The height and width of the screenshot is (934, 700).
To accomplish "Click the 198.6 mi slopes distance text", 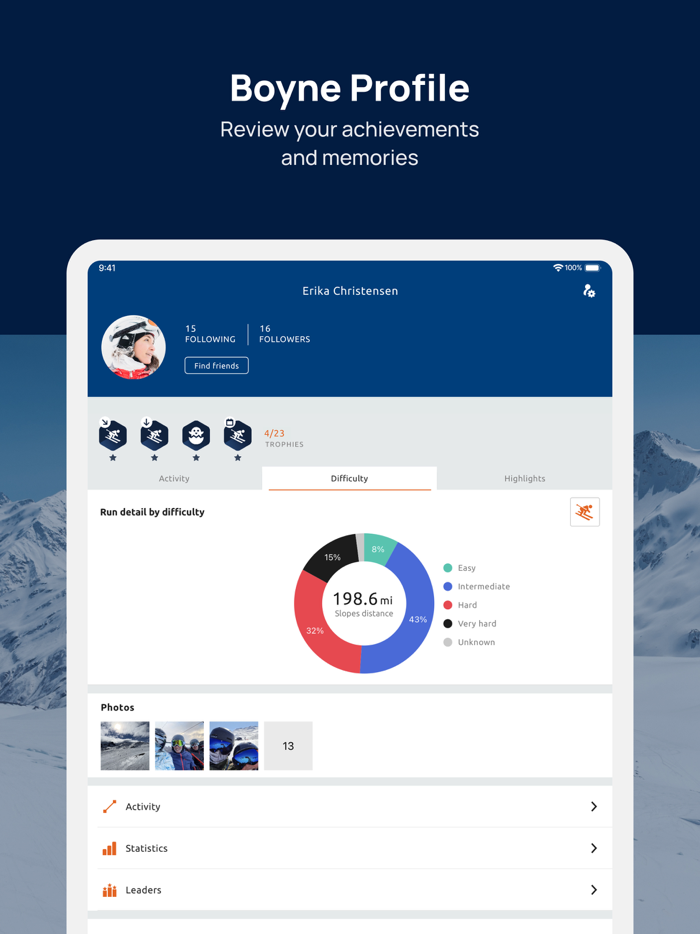I will click(x=363, y=603).
